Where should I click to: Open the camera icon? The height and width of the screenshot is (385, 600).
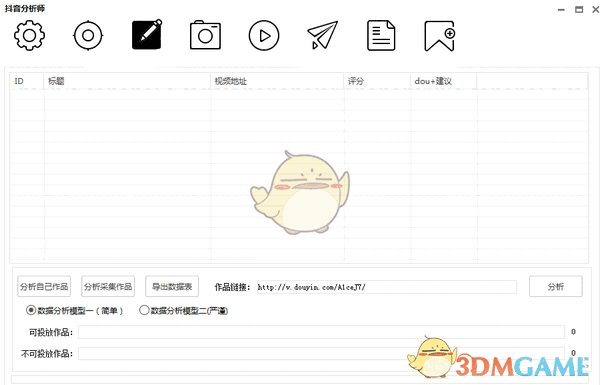point(205,35)
